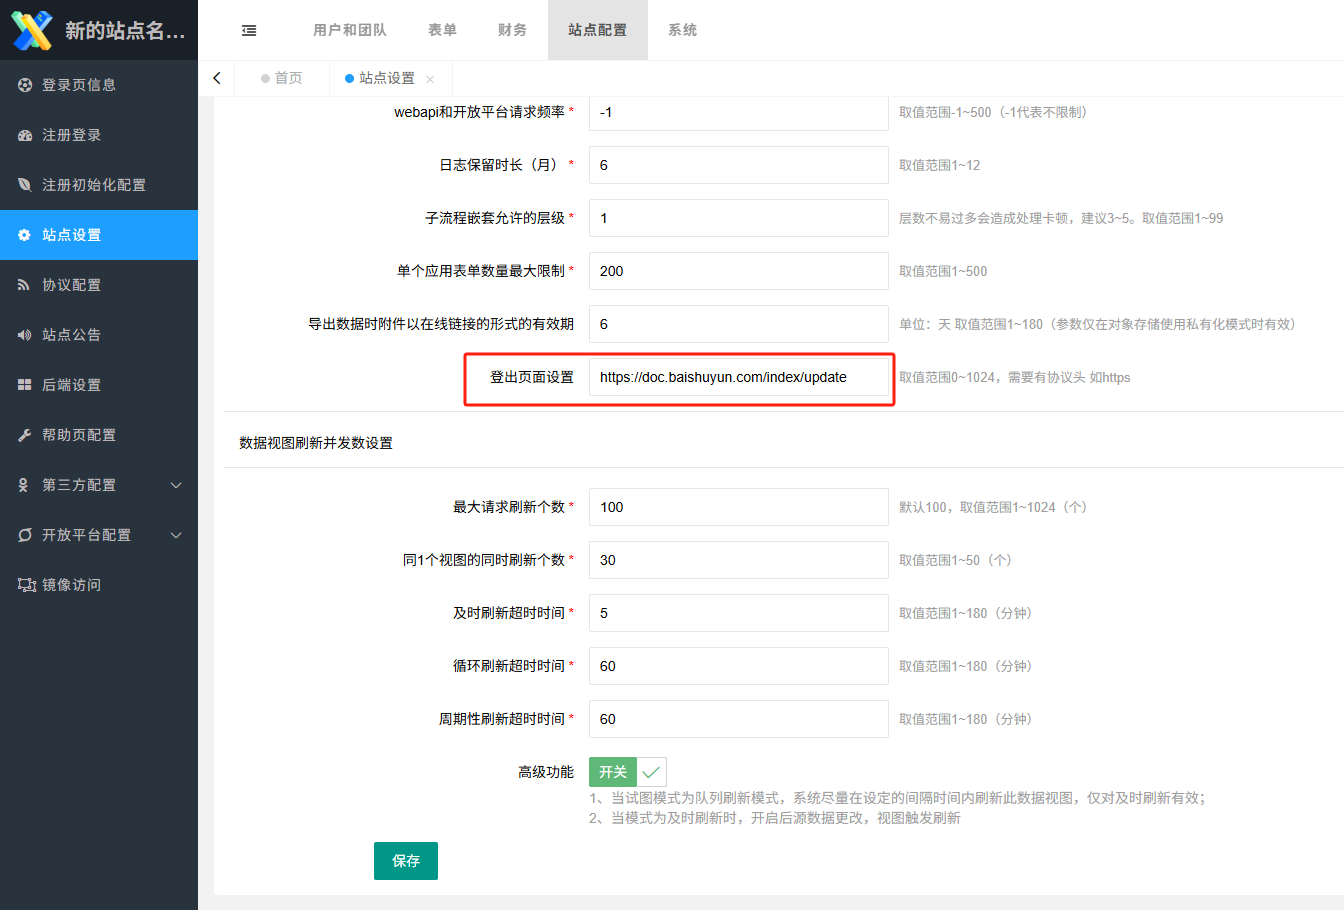Click the green 保存 button

point(405,861)
